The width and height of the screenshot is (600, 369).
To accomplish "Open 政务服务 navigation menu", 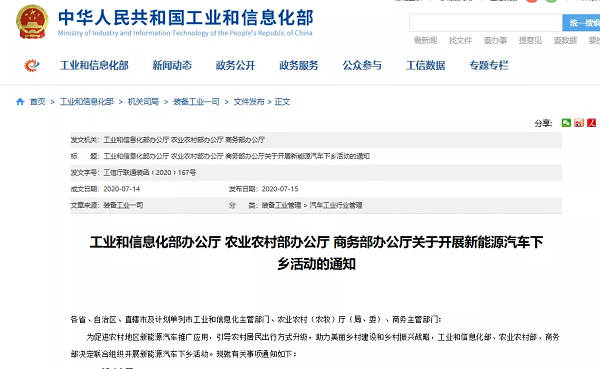I will [x=299, y=65].
